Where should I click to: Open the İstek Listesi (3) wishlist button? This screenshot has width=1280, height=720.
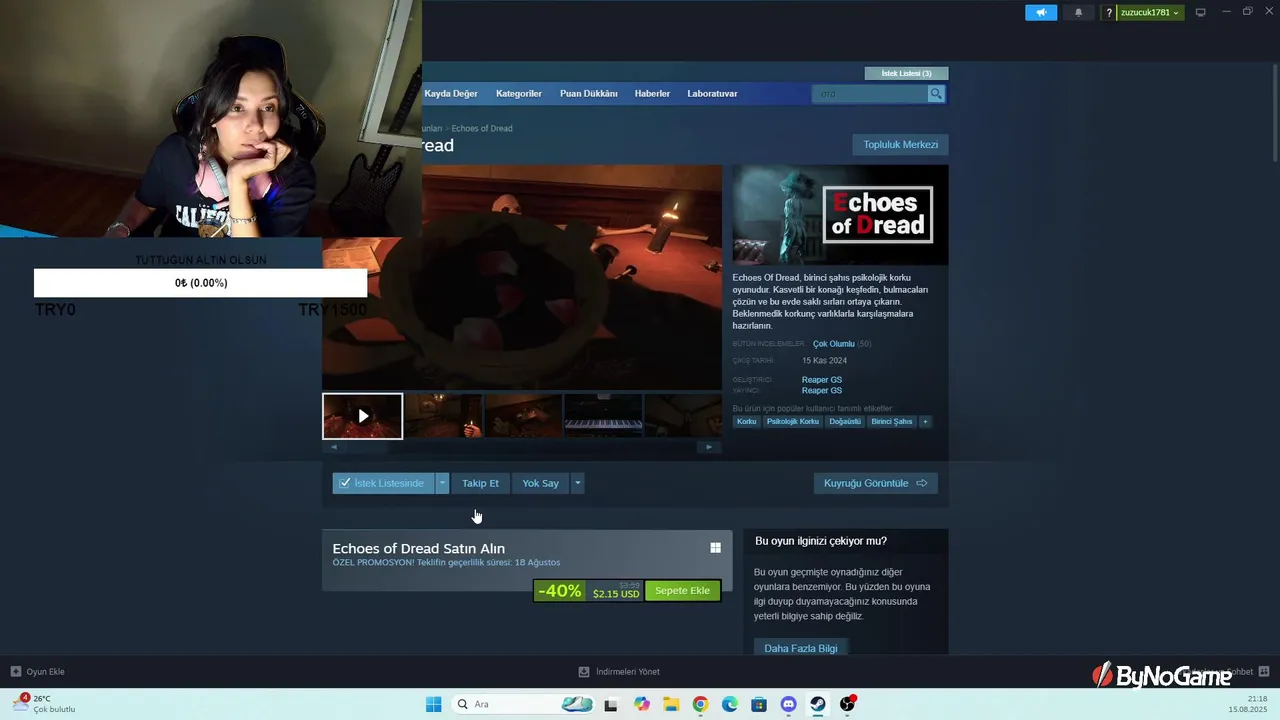pyautogui.click(x=906, y=73)
